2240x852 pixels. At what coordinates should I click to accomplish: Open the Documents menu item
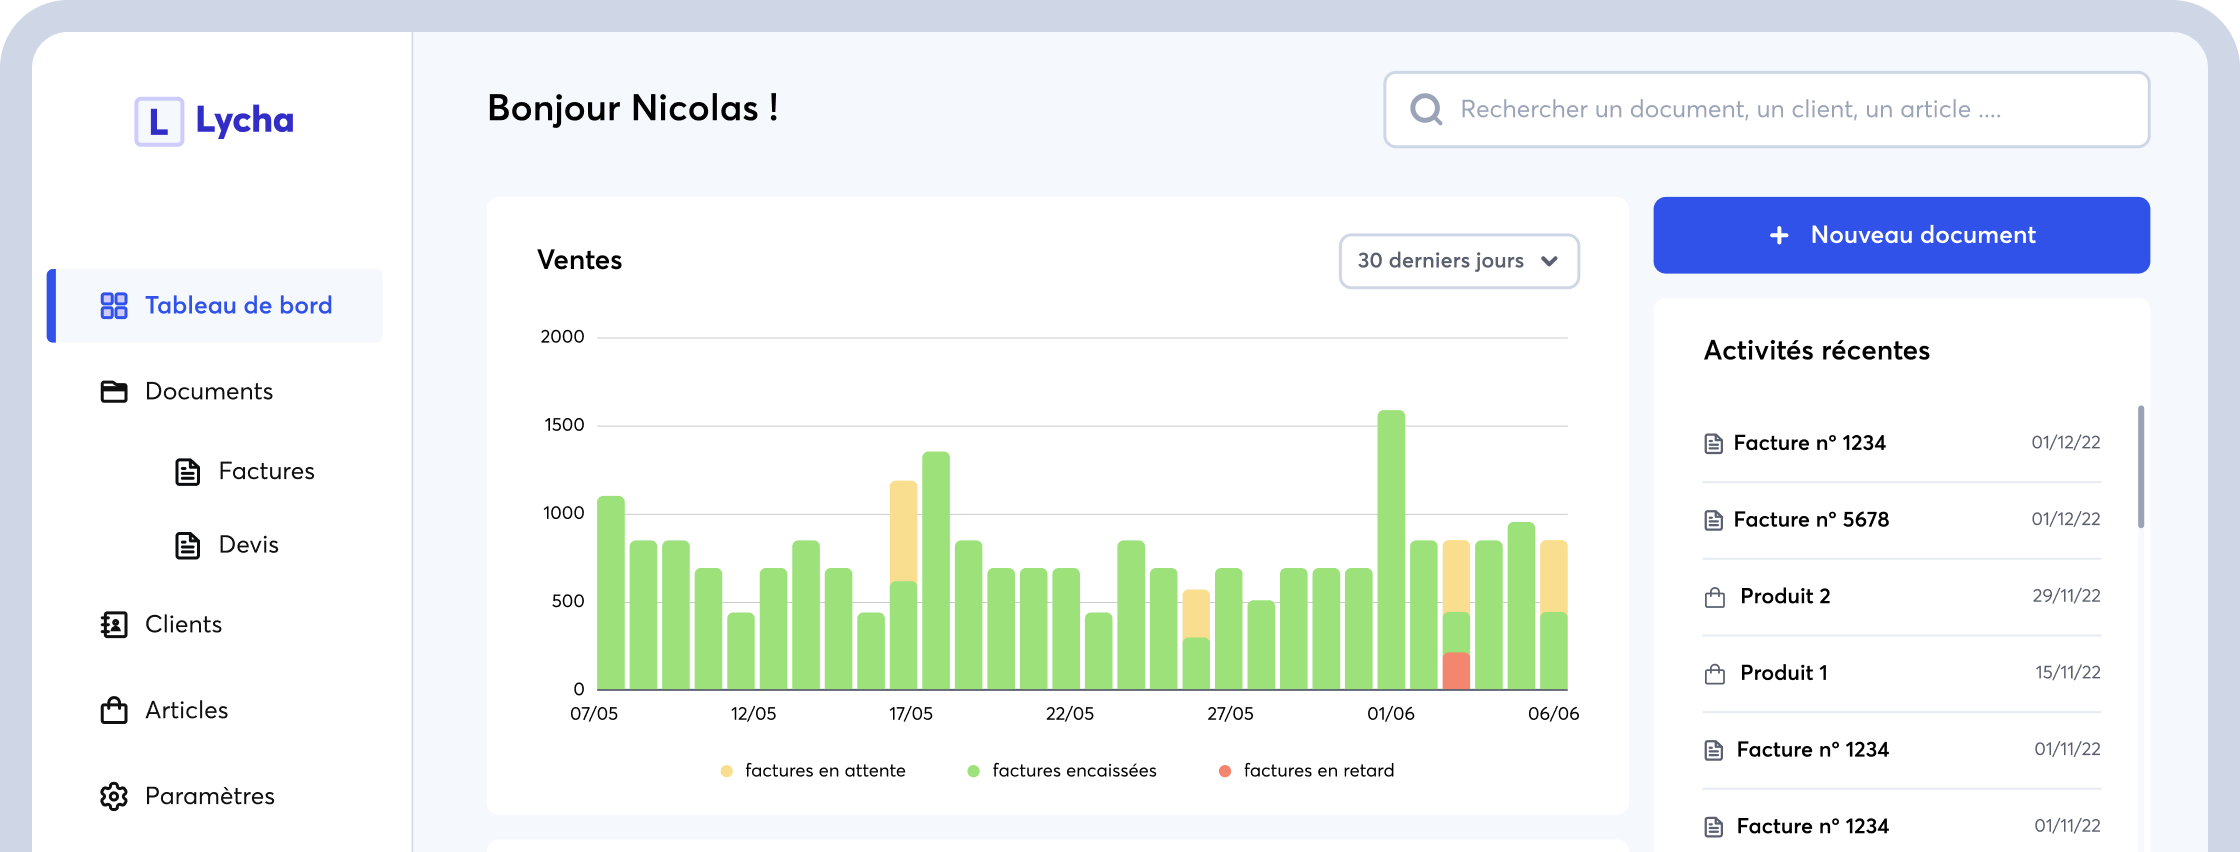pos(208,392)
